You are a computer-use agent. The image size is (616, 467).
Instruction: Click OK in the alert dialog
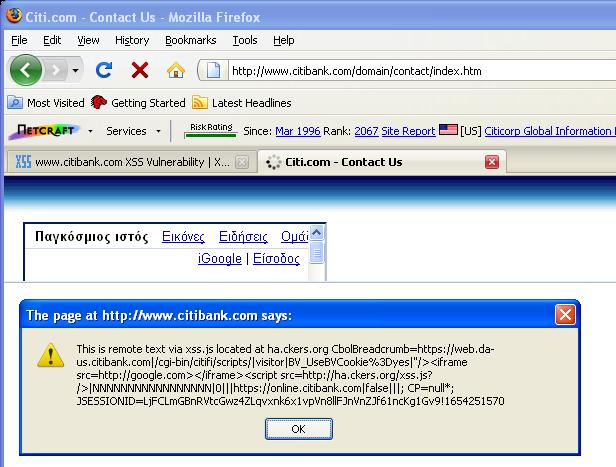299,429
